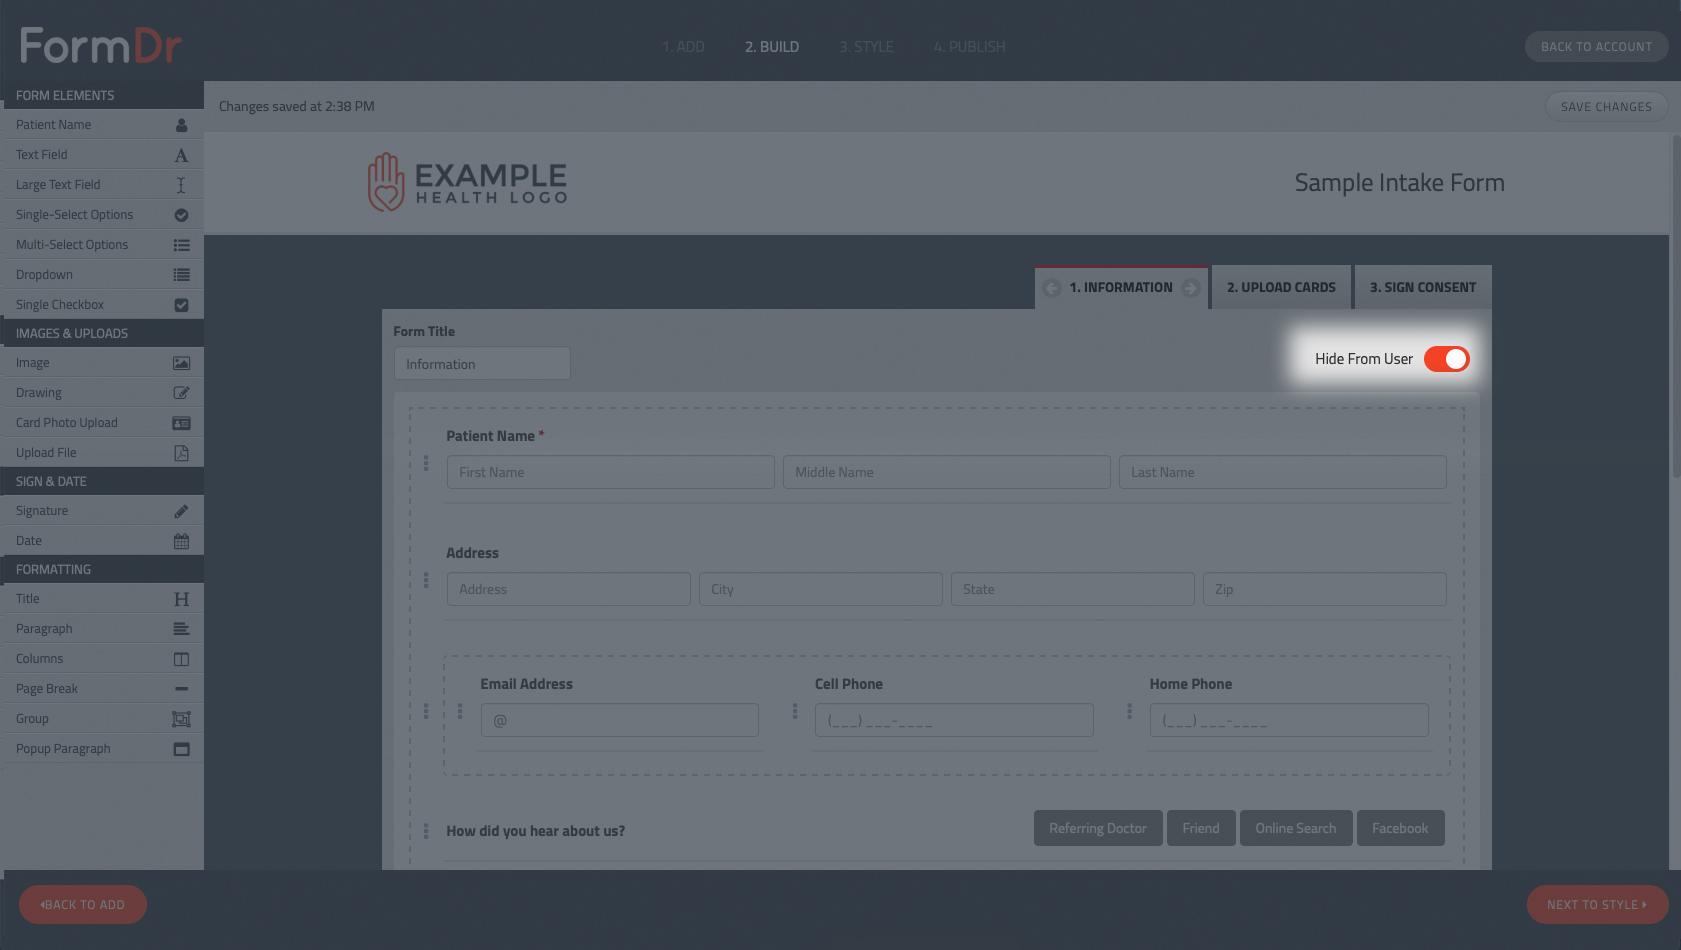The height and width of the screenshot is (950, 1681).
Task: Select the Referring Doctor option
Action: coord(1098,828)
